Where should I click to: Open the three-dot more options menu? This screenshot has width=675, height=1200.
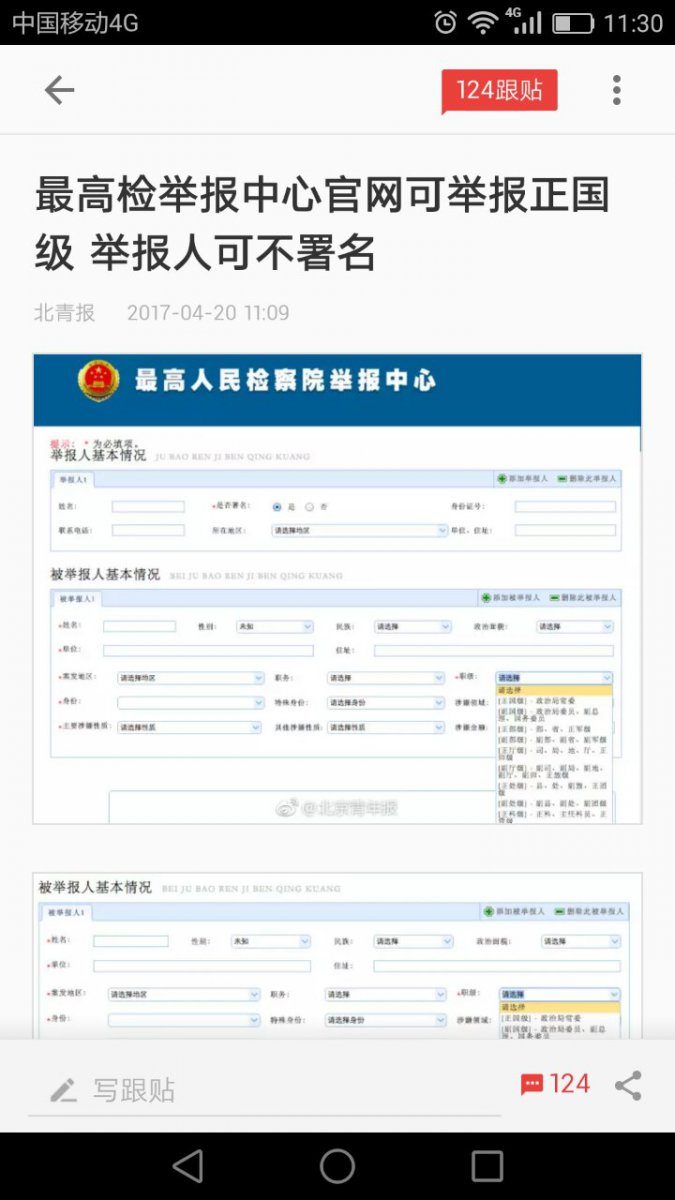tap(616, 90)
